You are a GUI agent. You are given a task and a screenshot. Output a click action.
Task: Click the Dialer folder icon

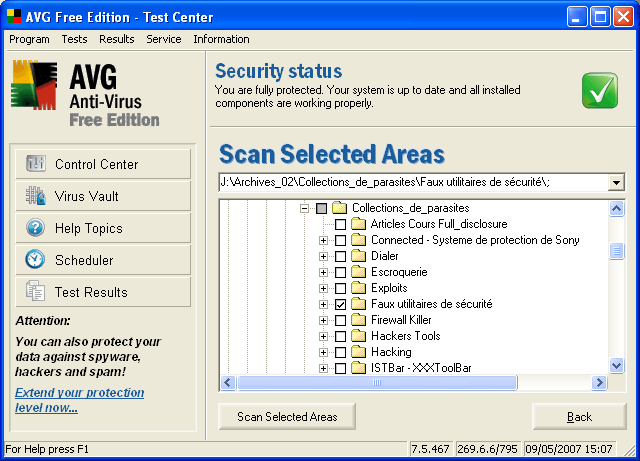[358, 256]
